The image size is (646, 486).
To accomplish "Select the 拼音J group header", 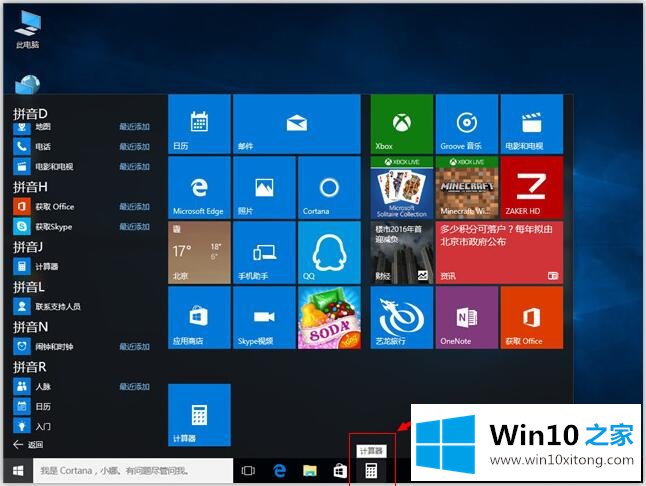I will pyautogui.click(x=28, y=247).
